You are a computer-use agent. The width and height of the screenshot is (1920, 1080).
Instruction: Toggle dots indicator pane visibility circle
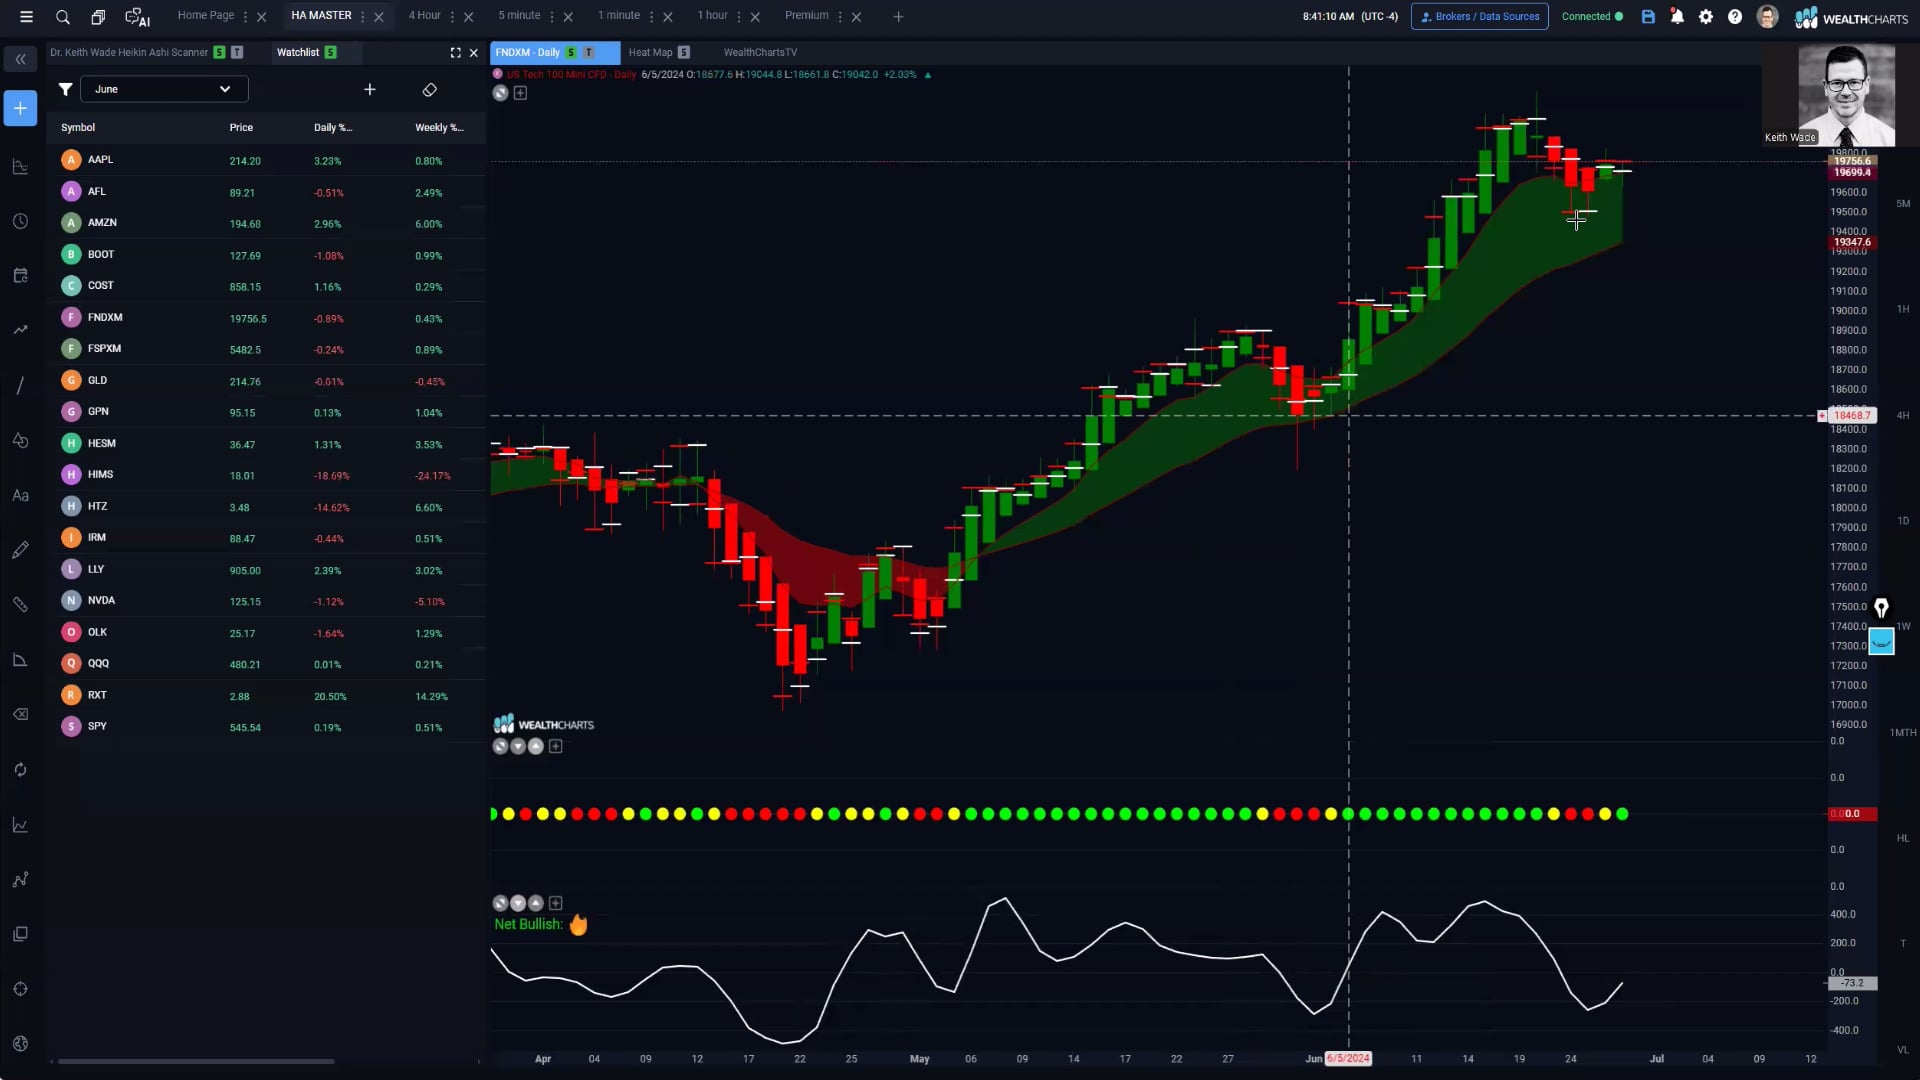point(501,747)
